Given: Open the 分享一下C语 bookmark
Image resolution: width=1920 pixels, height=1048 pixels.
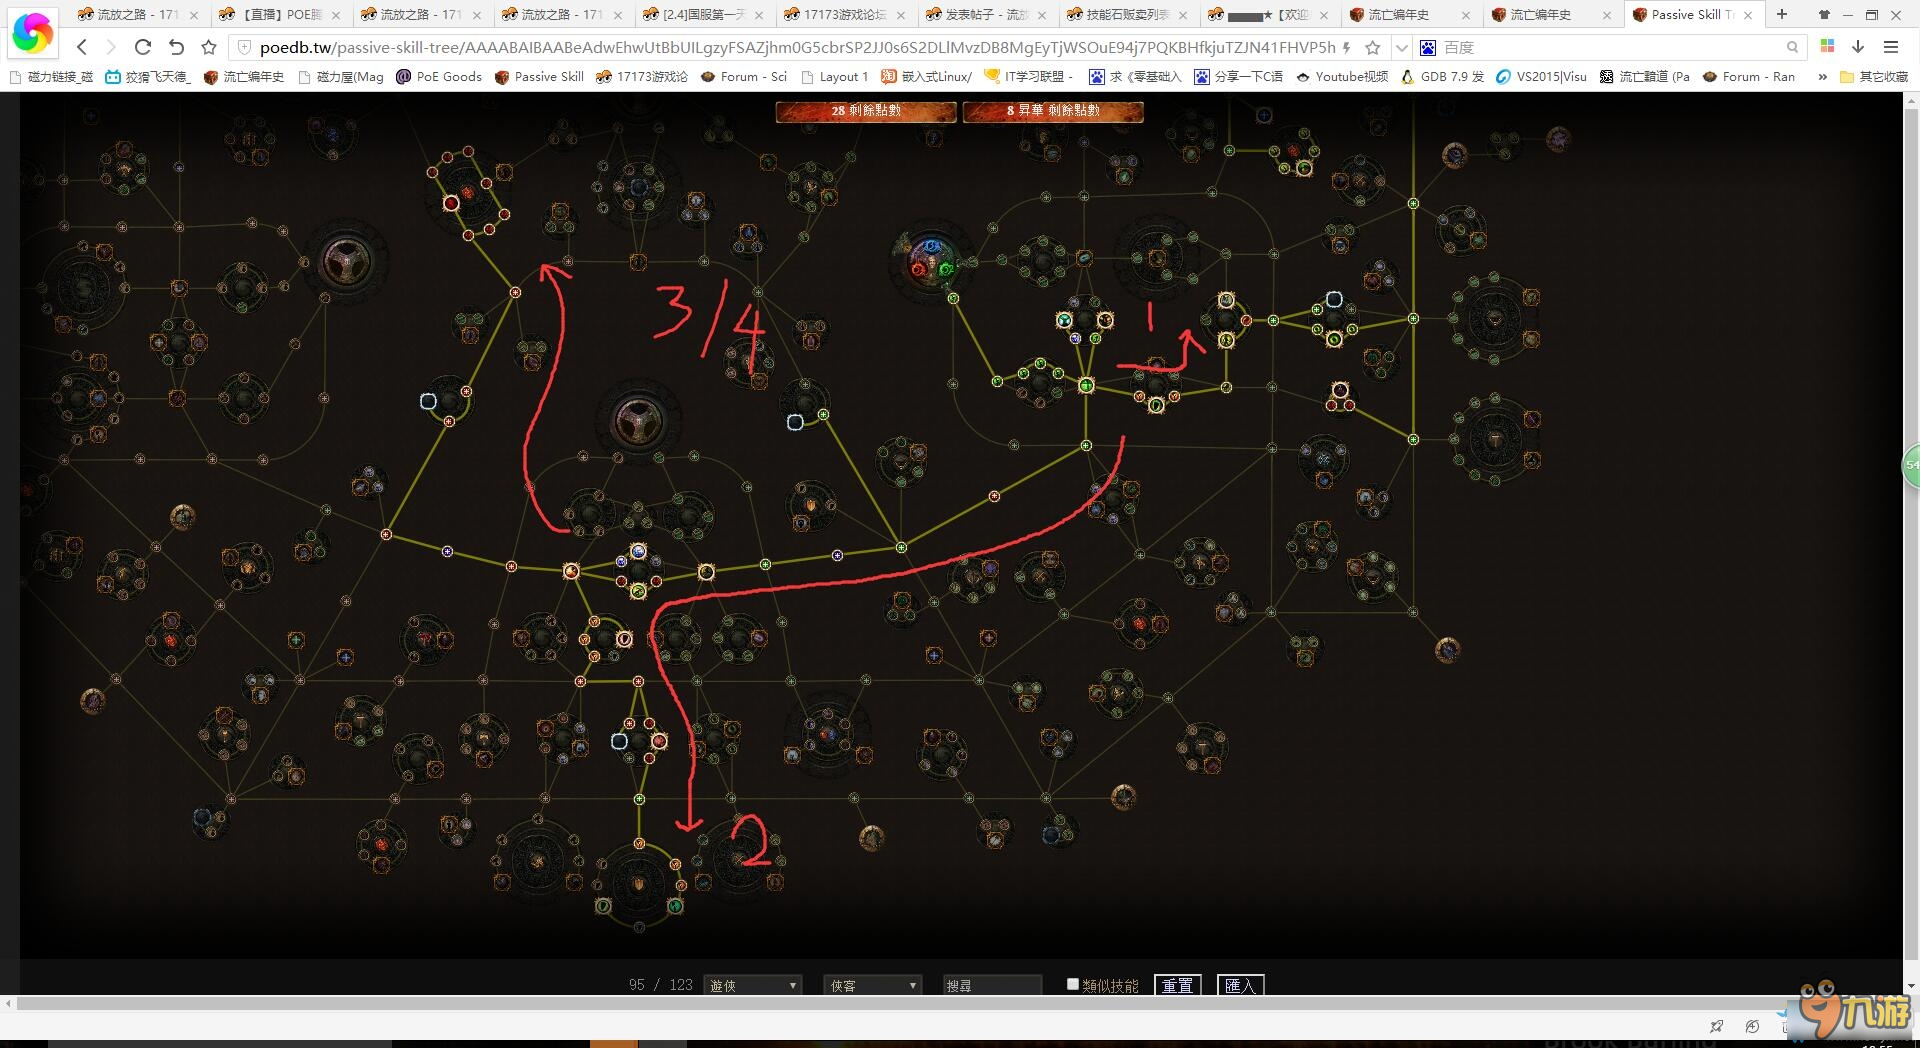Looking at the screenshot, I should [1238, 76].
